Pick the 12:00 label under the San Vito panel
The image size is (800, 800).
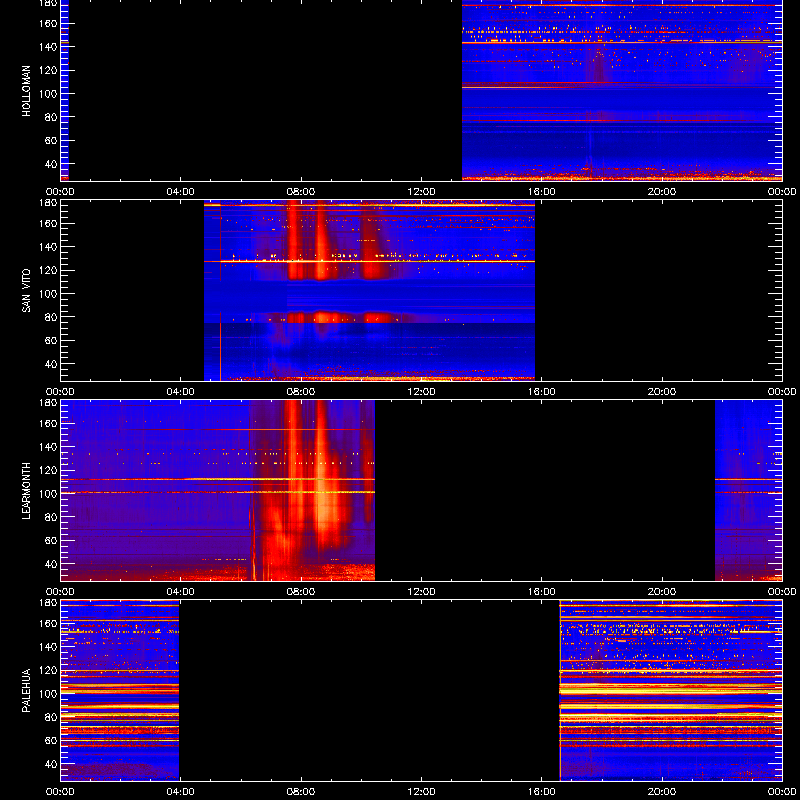[x=421, y=392]
